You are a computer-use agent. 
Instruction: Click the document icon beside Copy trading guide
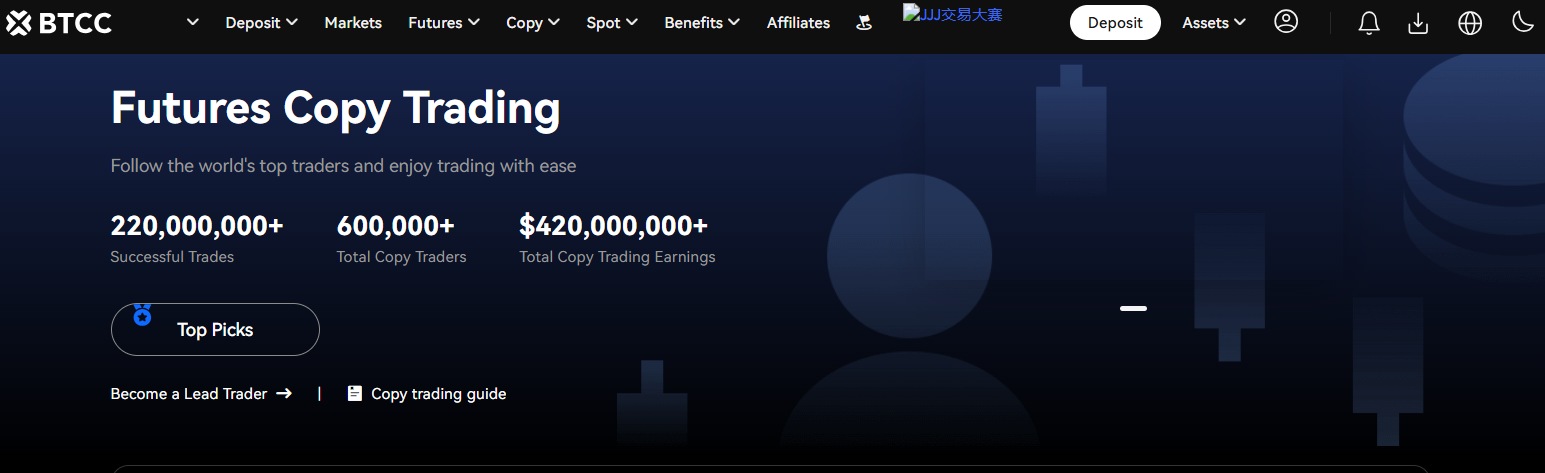pos(354,393)
